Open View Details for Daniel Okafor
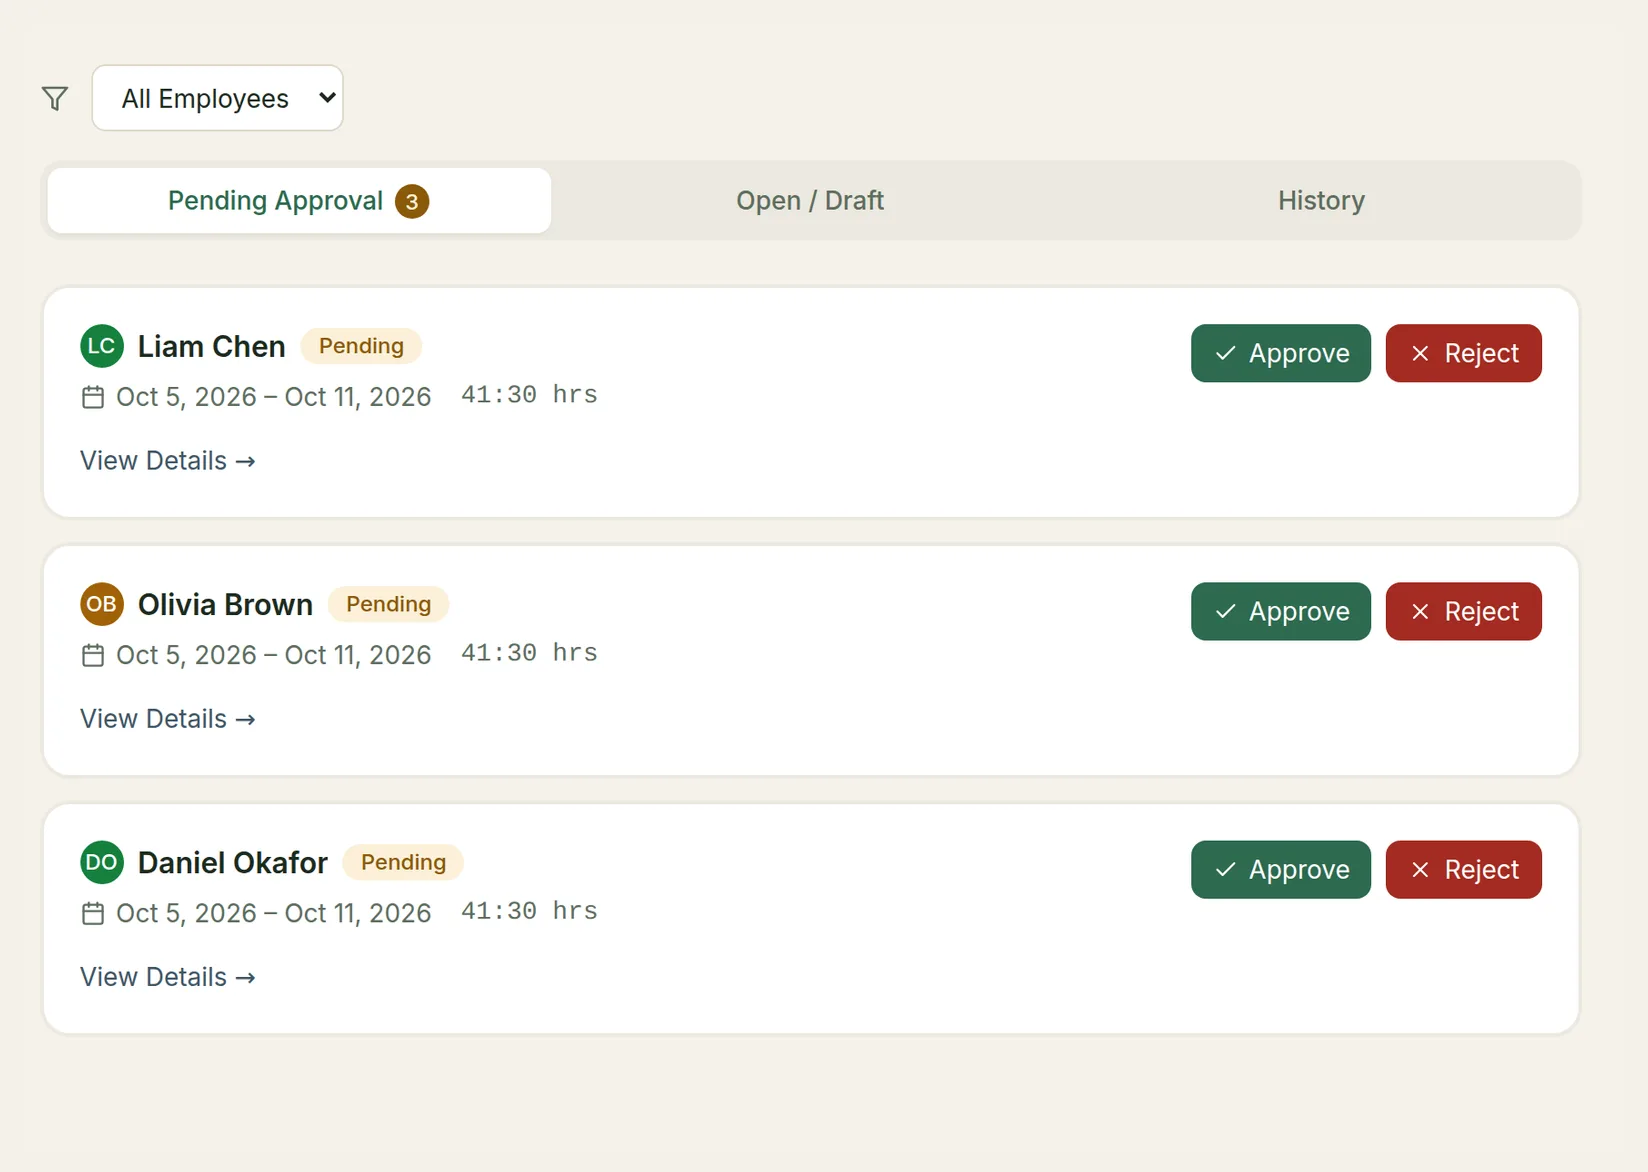Image resolution: width=1648 pixels, height=1172 pixels. pos(168,977)
